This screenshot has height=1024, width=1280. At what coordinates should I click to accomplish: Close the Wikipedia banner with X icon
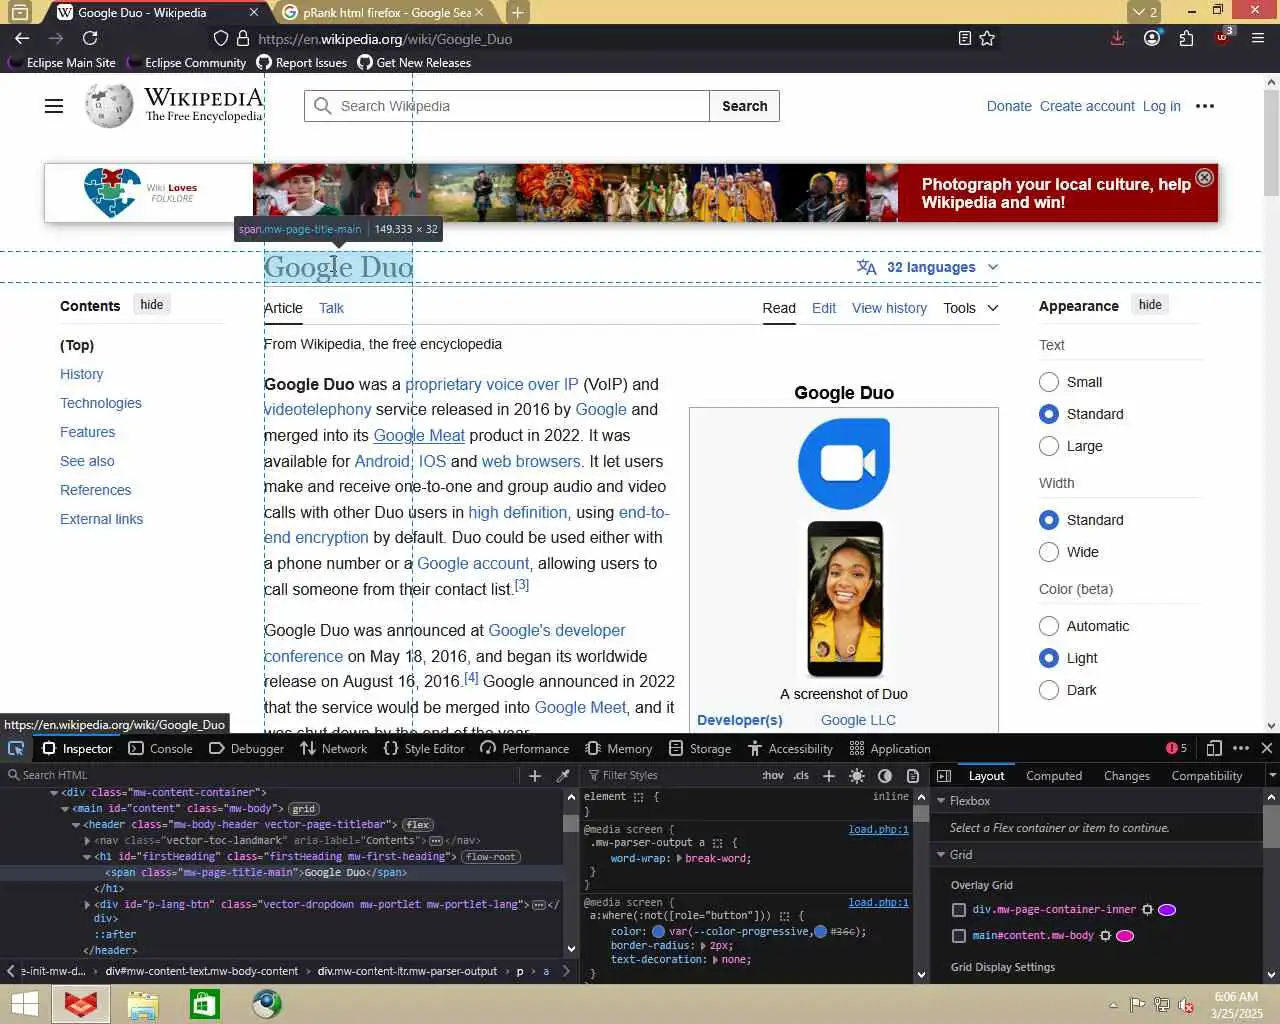click(1204, 177)
